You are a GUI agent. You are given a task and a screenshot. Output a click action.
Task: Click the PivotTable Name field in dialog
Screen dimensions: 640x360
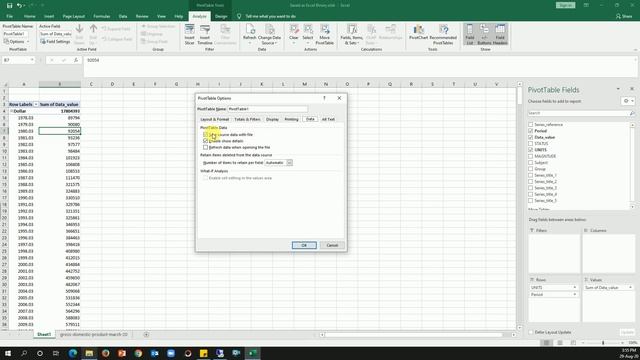[268, 109]
